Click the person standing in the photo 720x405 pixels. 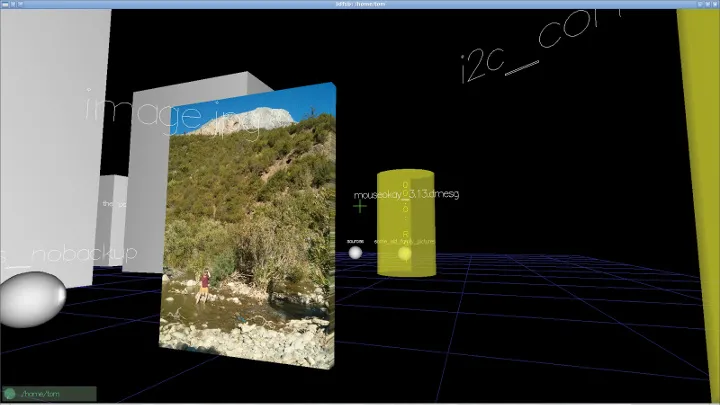[203, 286]
